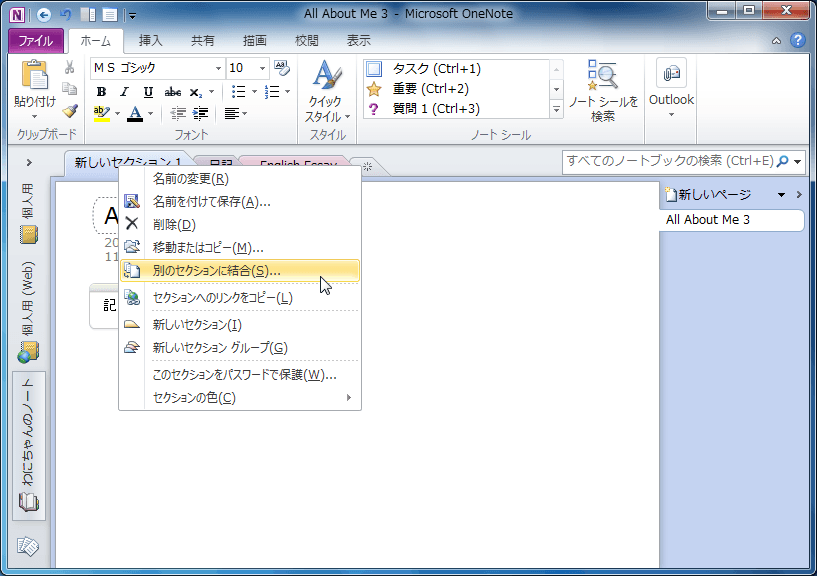Click the Decrease Indent icon
Image resolution: width=817 pixels, height=576 pixels.
178,113
